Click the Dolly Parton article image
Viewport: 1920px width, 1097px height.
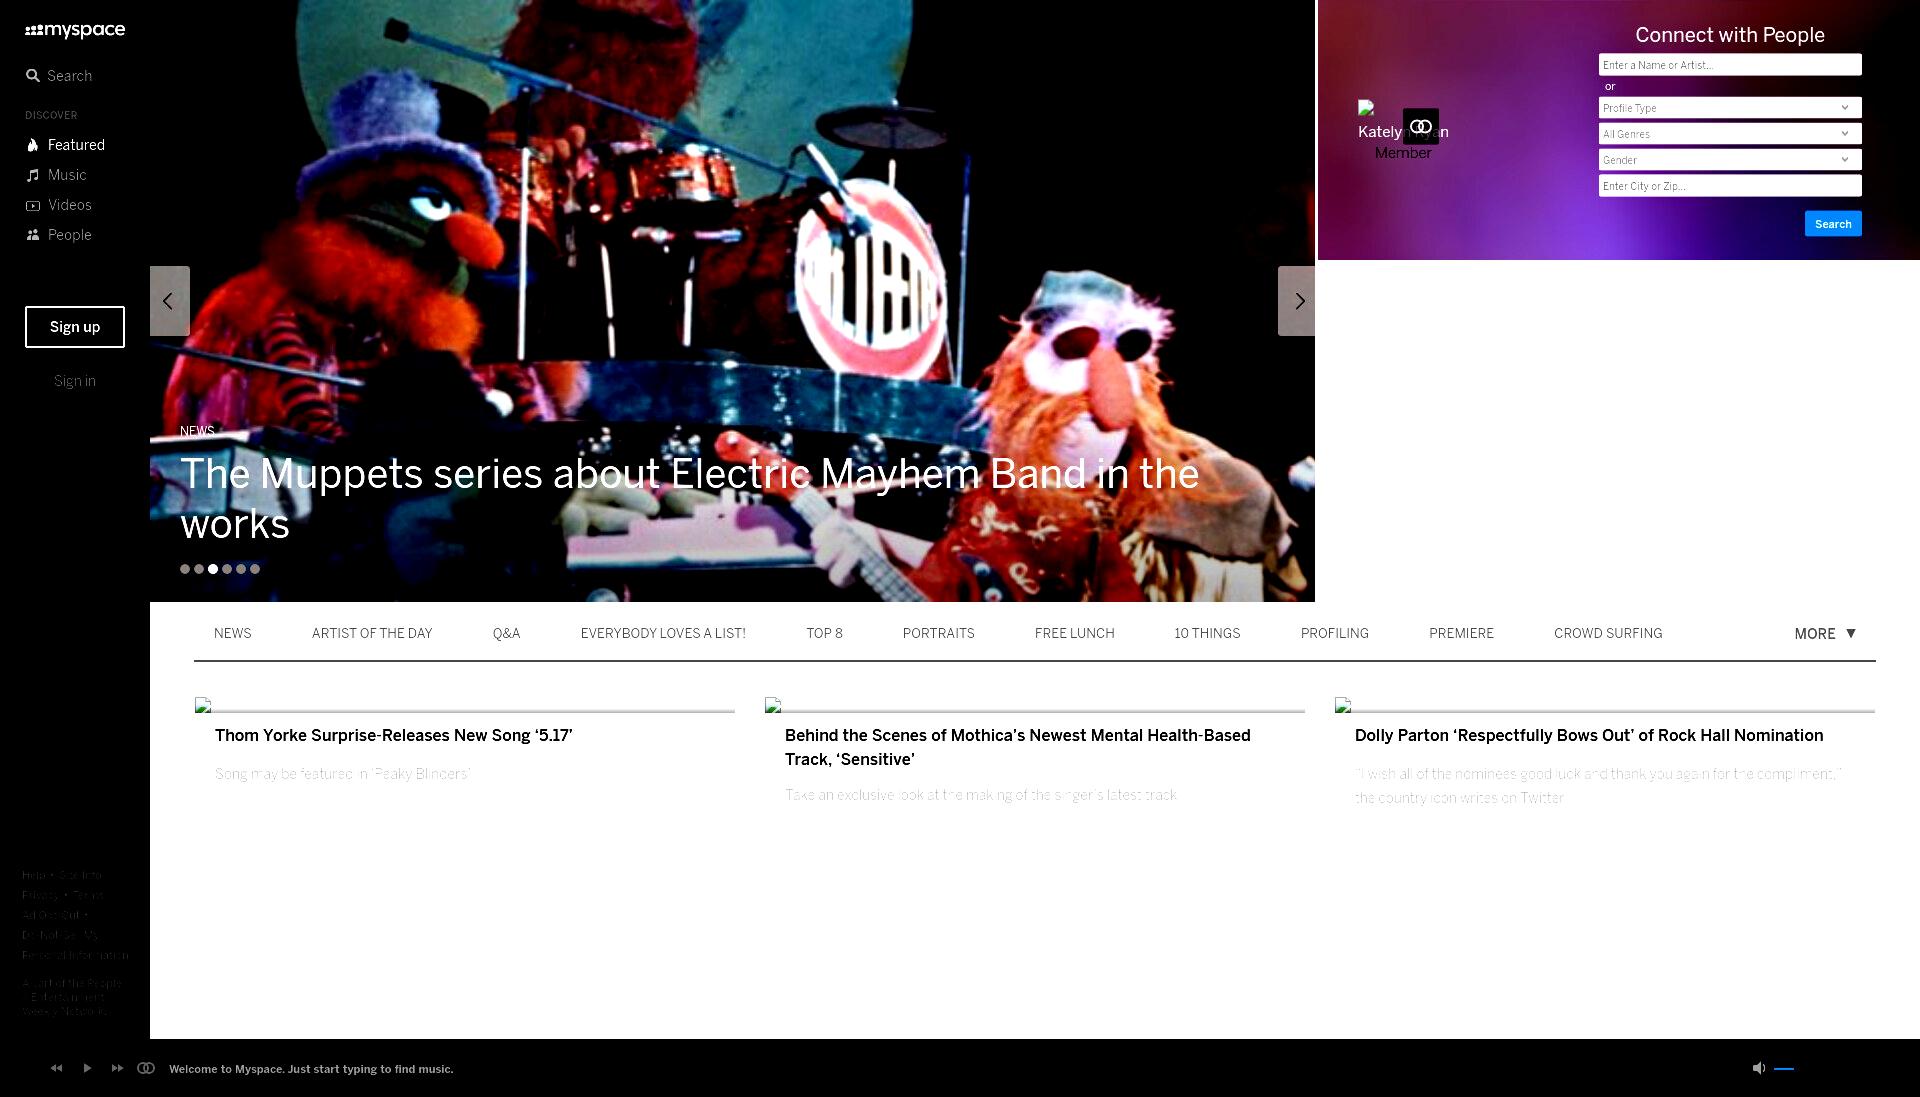point(1605,705)
